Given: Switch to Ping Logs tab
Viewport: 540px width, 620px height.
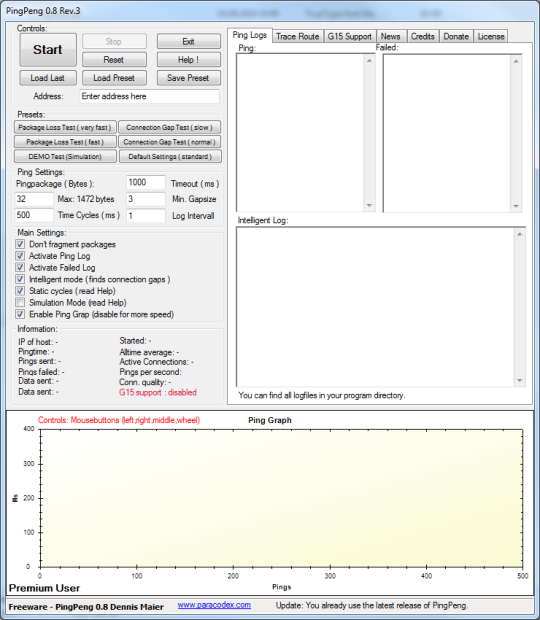Looking at the screenshot, I should tap(250, 35).
